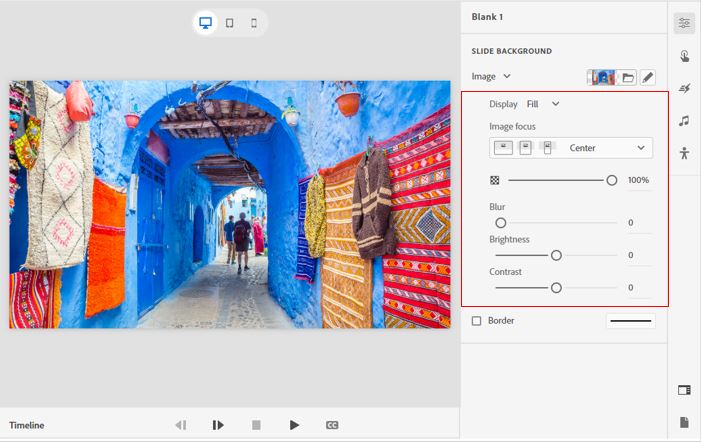Toggle closed captions in the timeline
The image size is (701, 442).
(x=332, y=425)
